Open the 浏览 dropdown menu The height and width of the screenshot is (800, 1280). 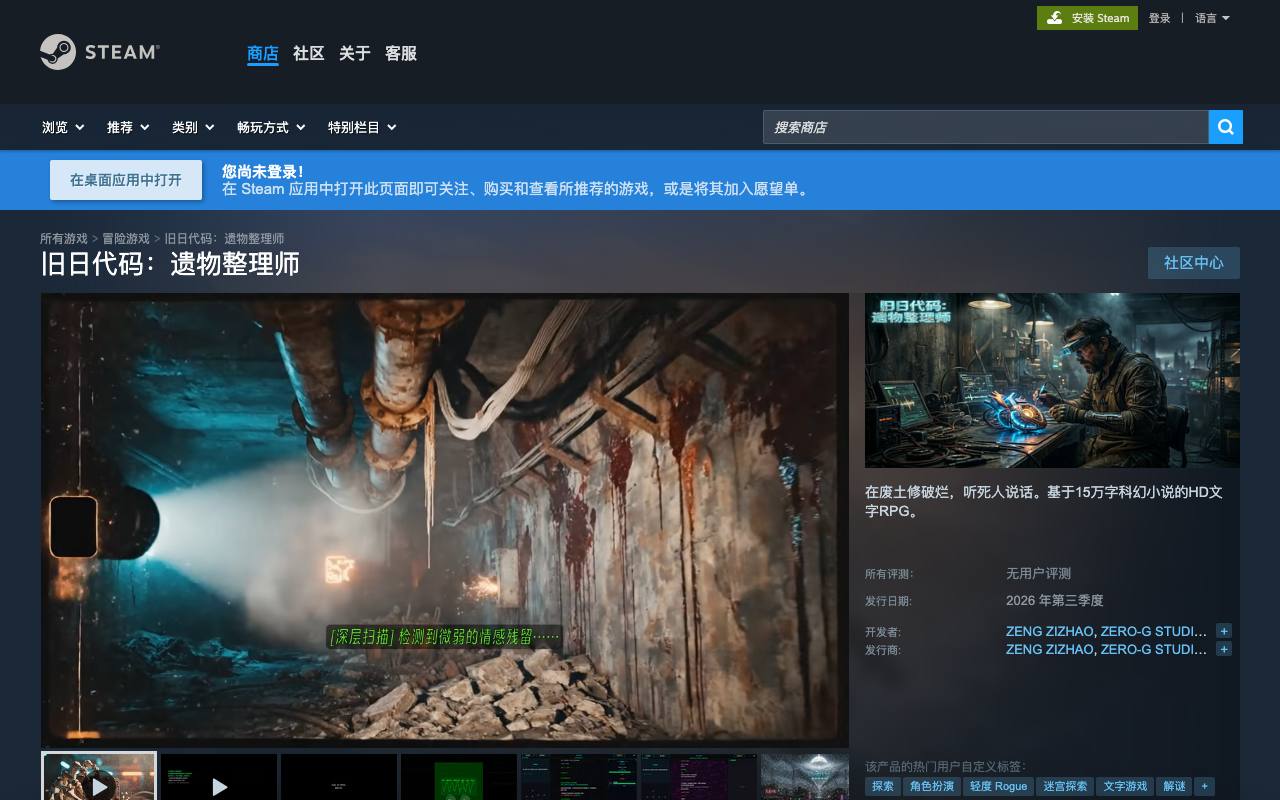click(x=63, y=127)
